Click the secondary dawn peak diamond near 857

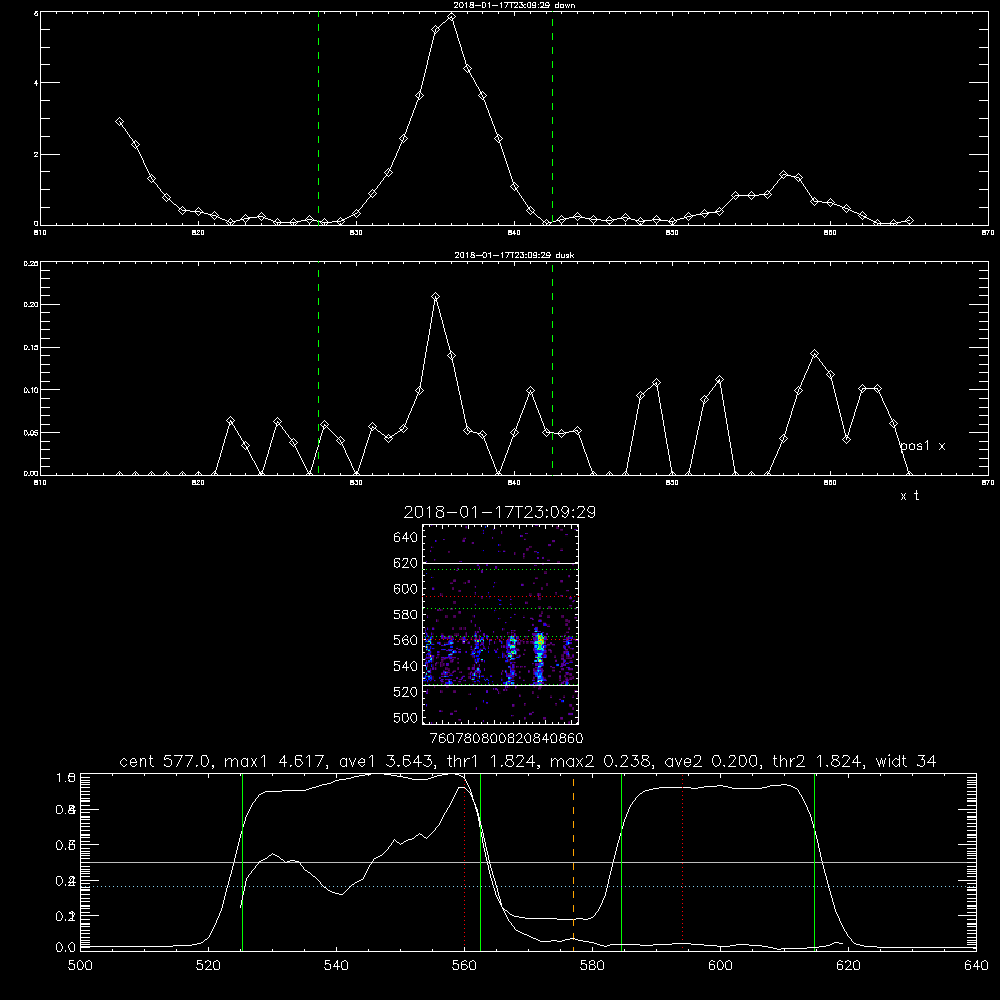tap(784, 175)
